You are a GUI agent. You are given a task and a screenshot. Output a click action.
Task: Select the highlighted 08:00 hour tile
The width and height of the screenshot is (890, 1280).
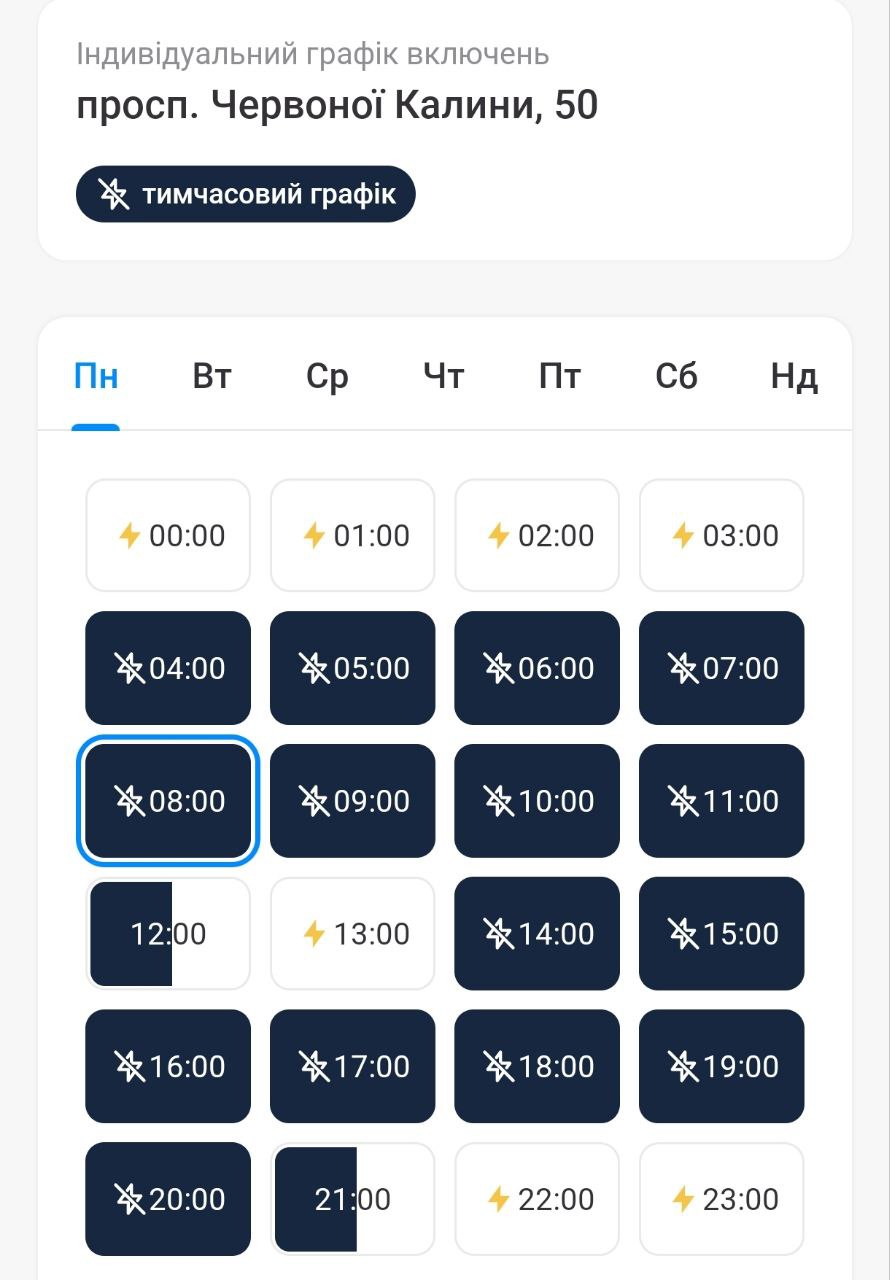pyautogui.click(x=168, y=801)
